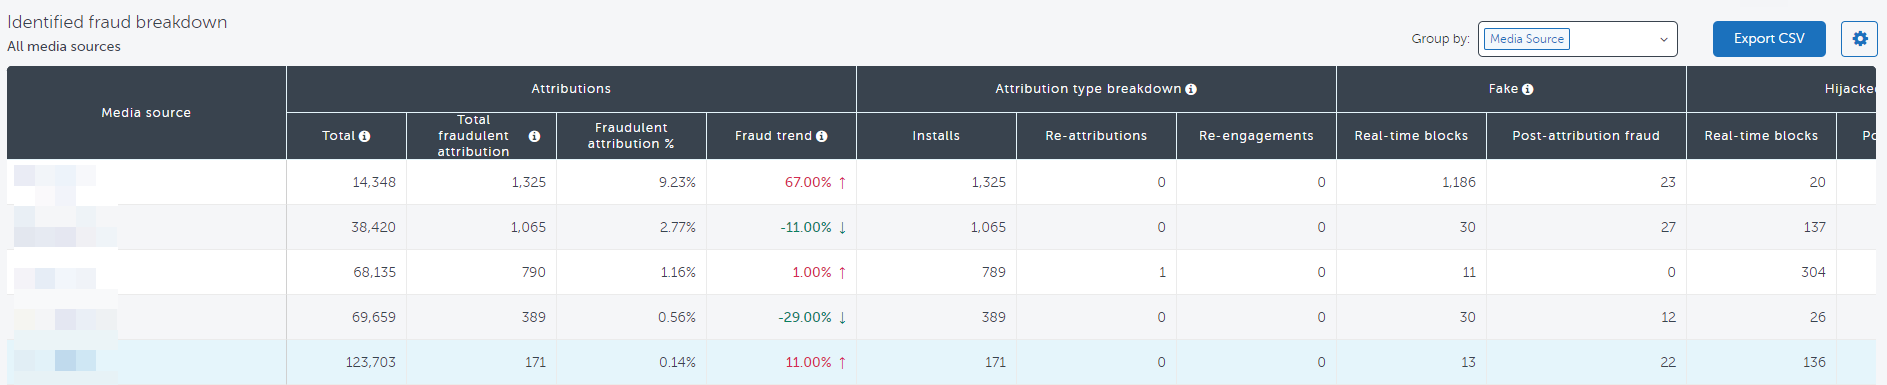Click info icon next to Total fraudulent attribution
This screenshot has height=385, width=1887.
coord(534,136)
